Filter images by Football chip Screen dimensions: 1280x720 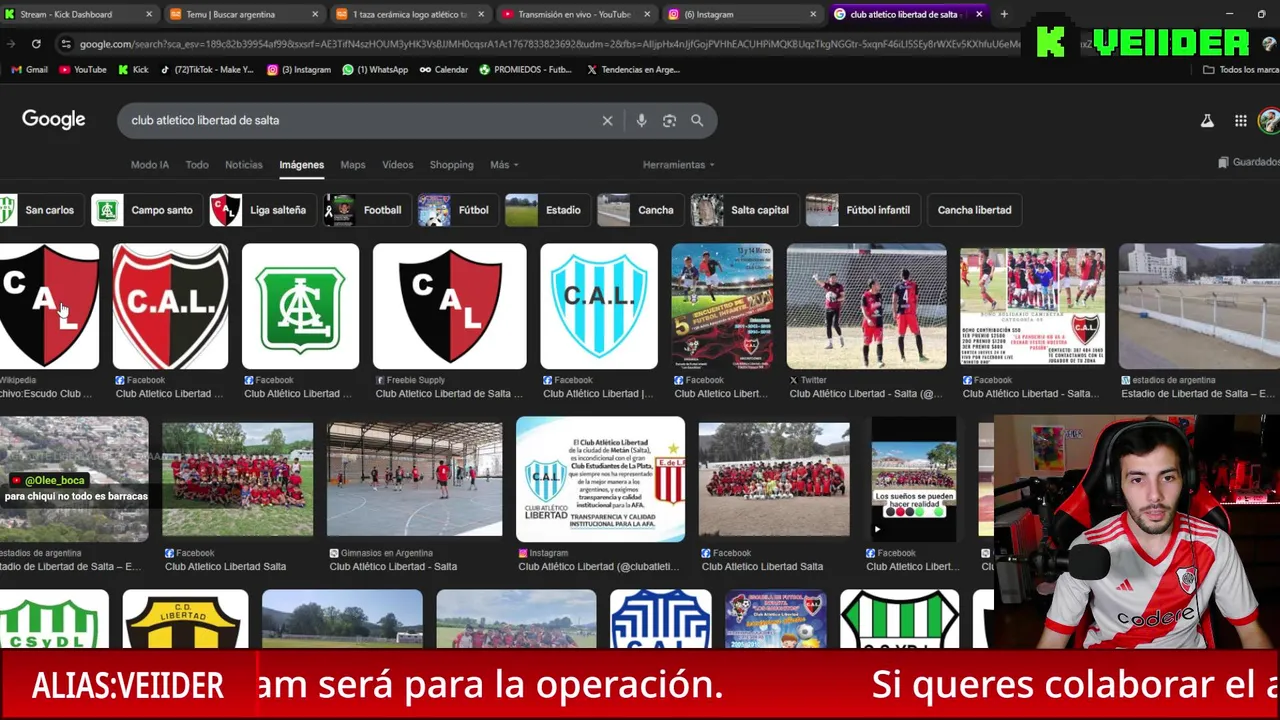[367, 210]
